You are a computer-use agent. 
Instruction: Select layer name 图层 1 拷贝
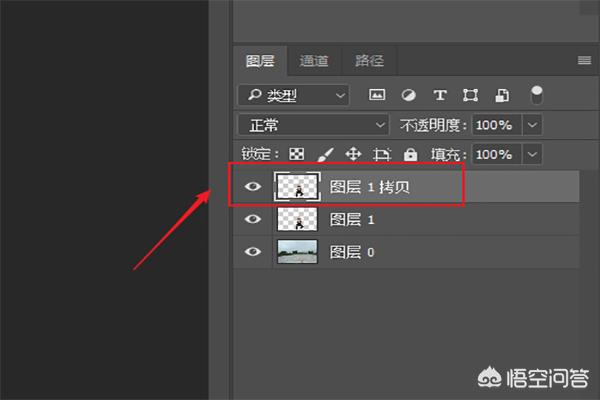click(370, 187)
